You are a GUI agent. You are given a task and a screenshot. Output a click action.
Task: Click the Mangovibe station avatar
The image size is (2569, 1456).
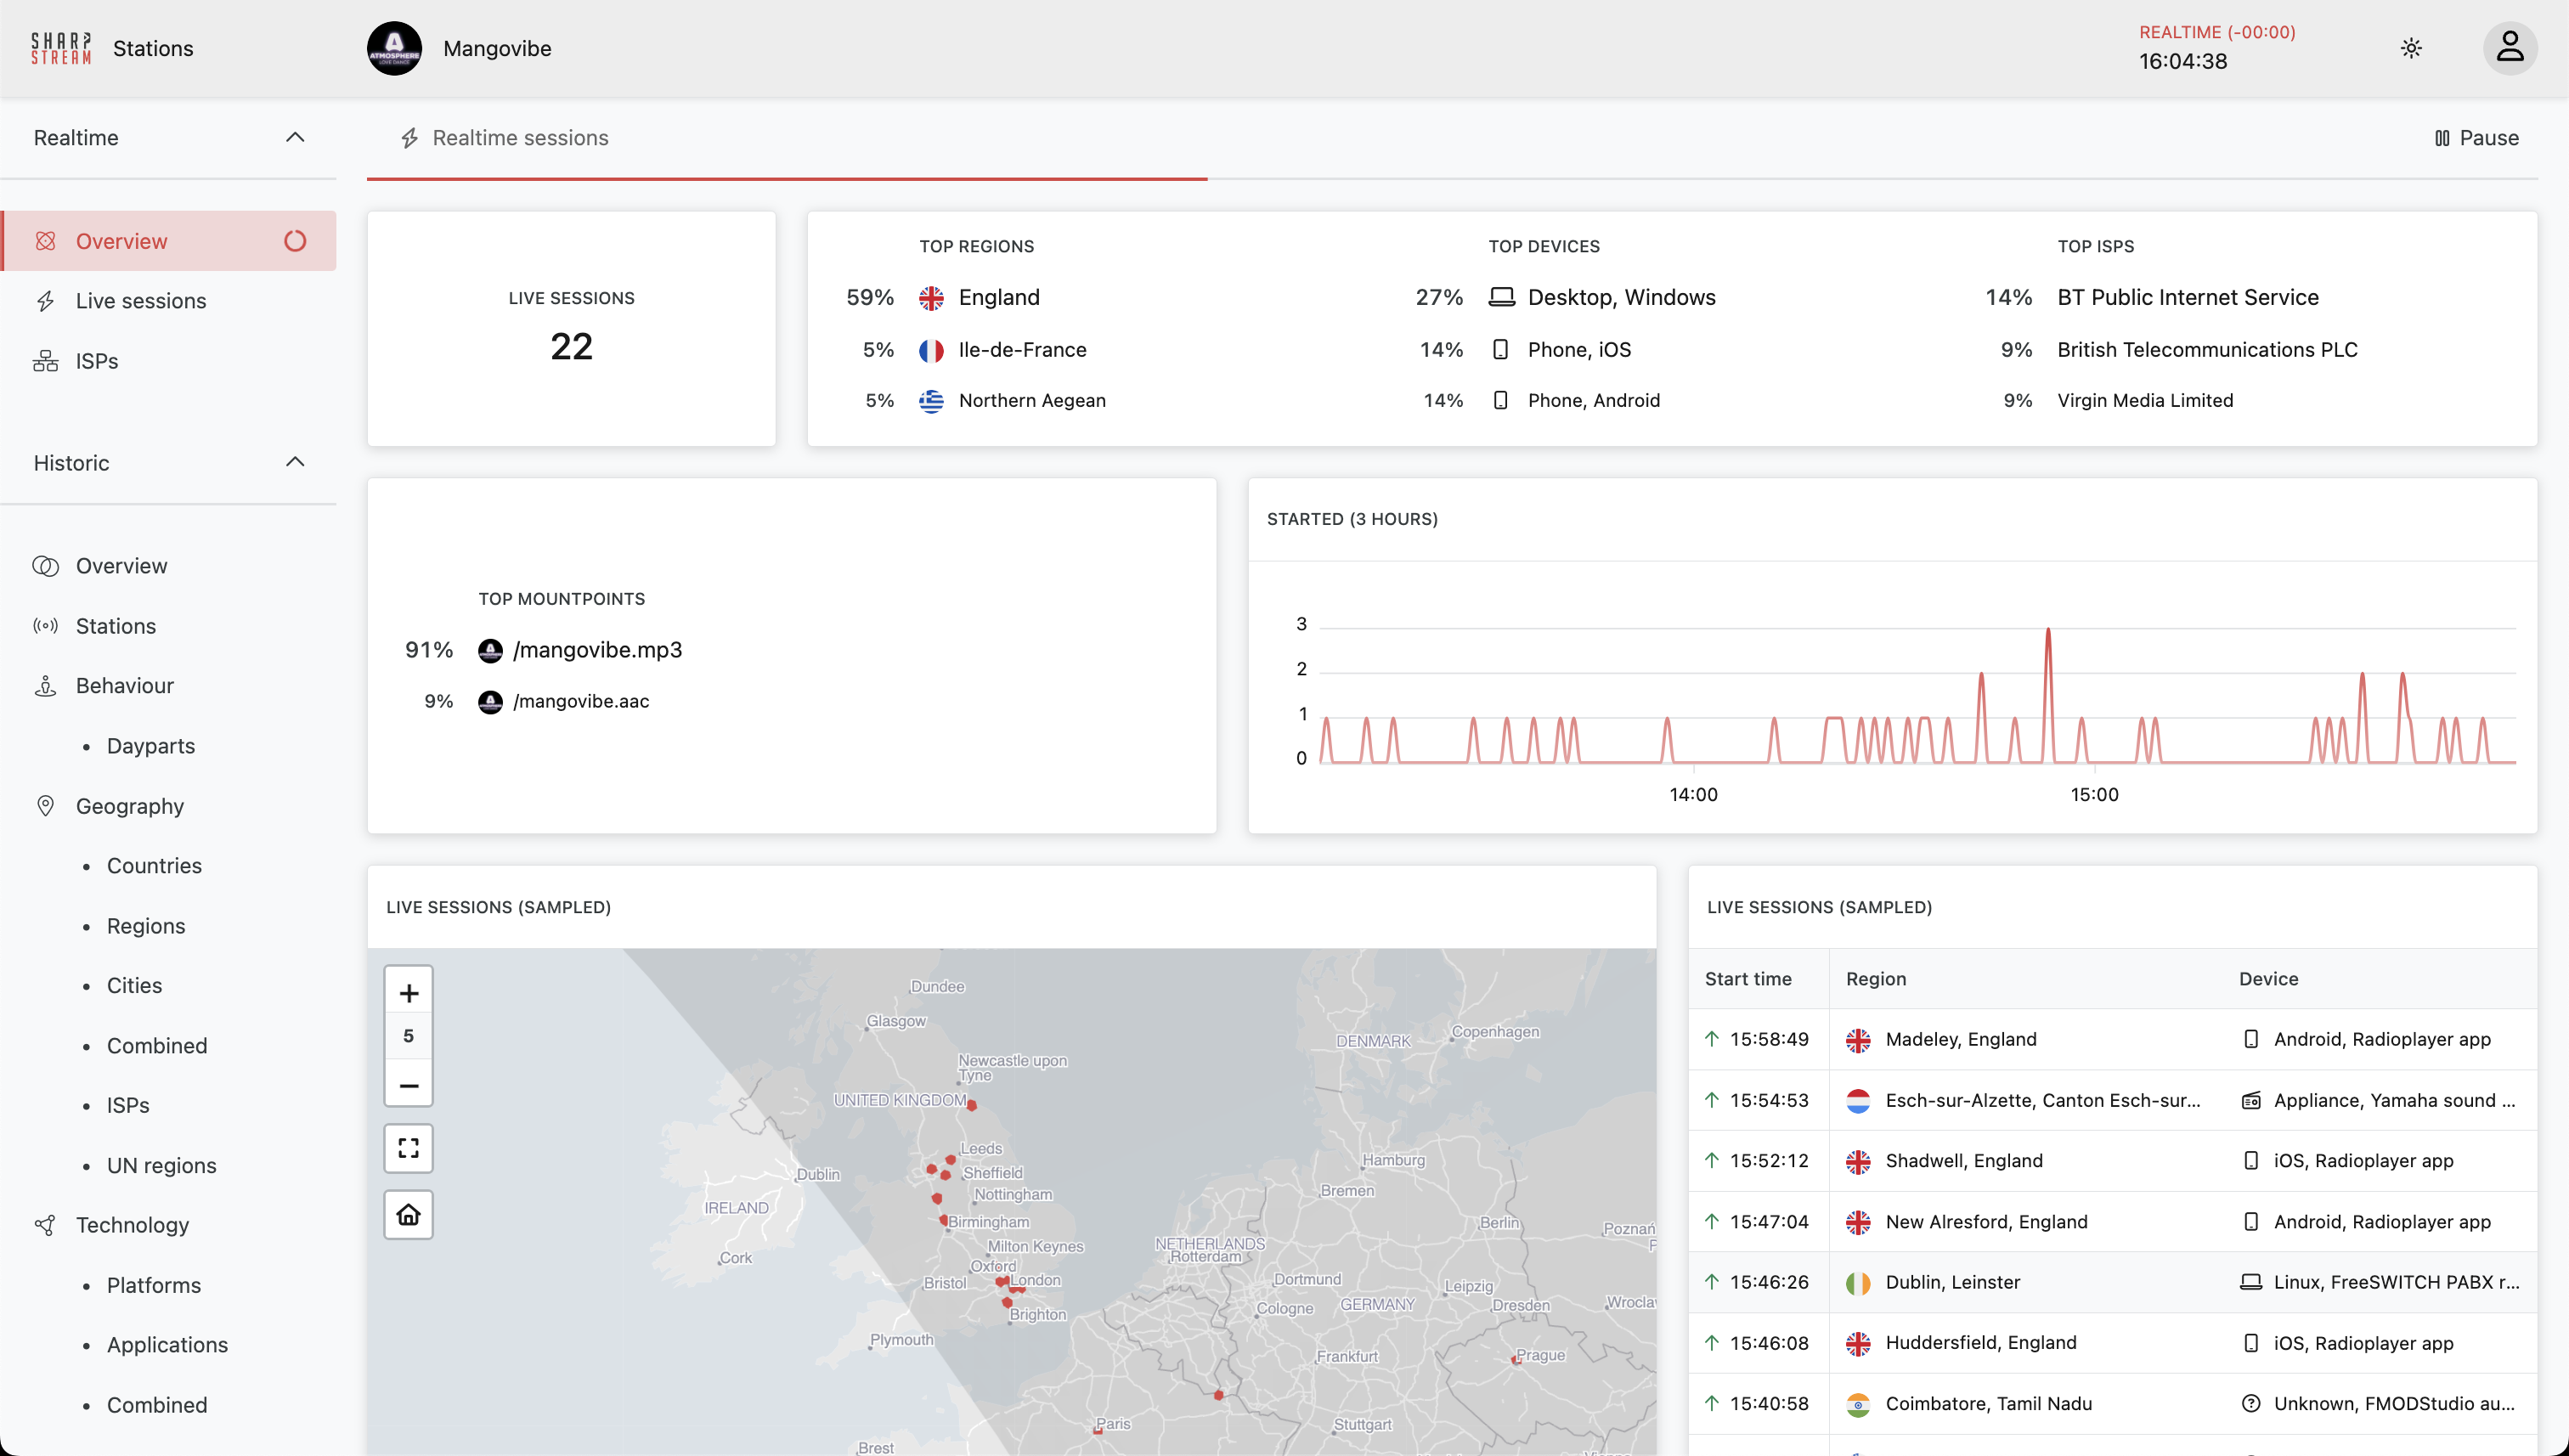394,48
